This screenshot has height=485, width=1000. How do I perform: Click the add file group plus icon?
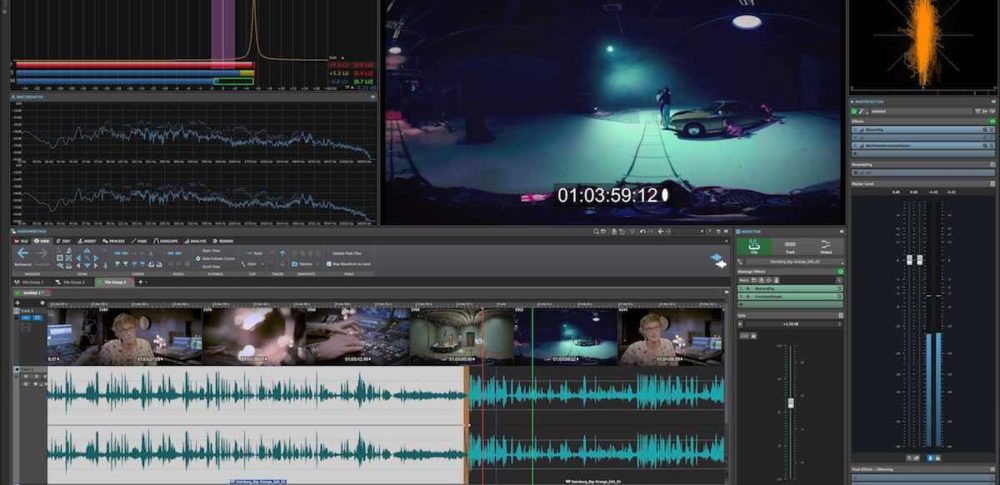[x=140, y=282]
